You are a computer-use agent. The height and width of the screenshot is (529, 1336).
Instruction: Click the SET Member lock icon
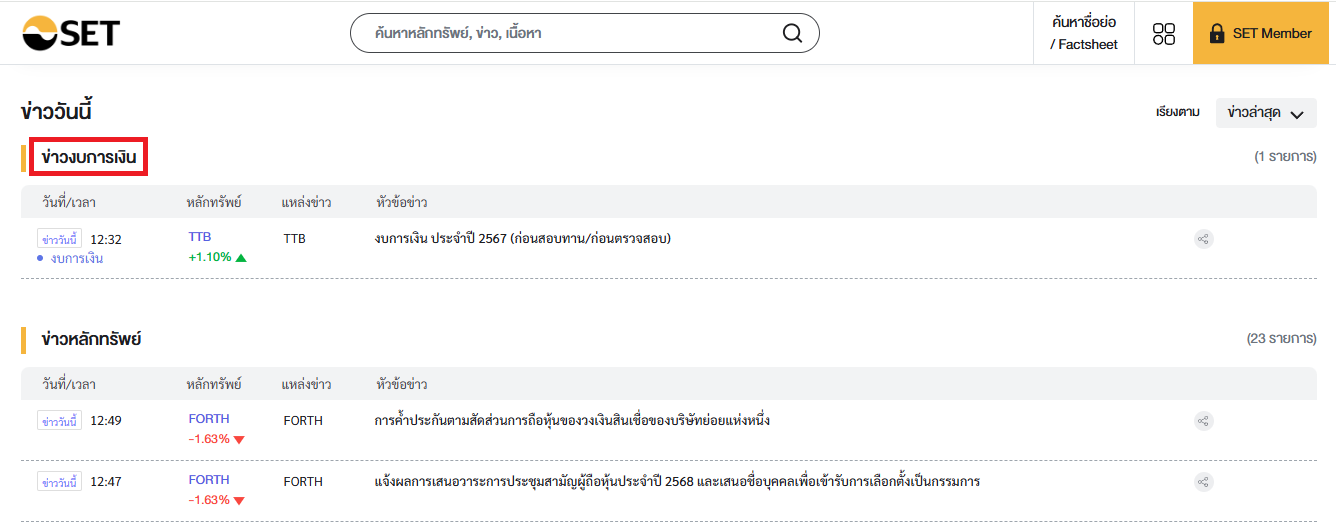(1217, 33)
